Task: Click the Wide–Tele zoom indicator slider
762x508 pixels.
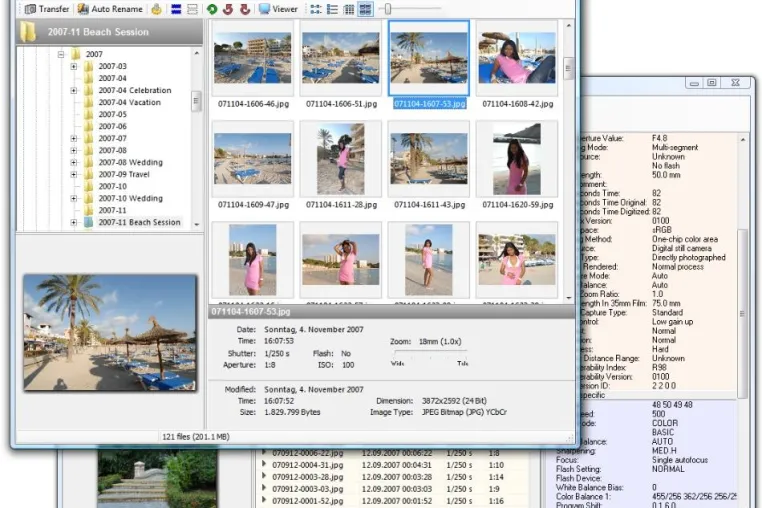Action: pos(430,357)
